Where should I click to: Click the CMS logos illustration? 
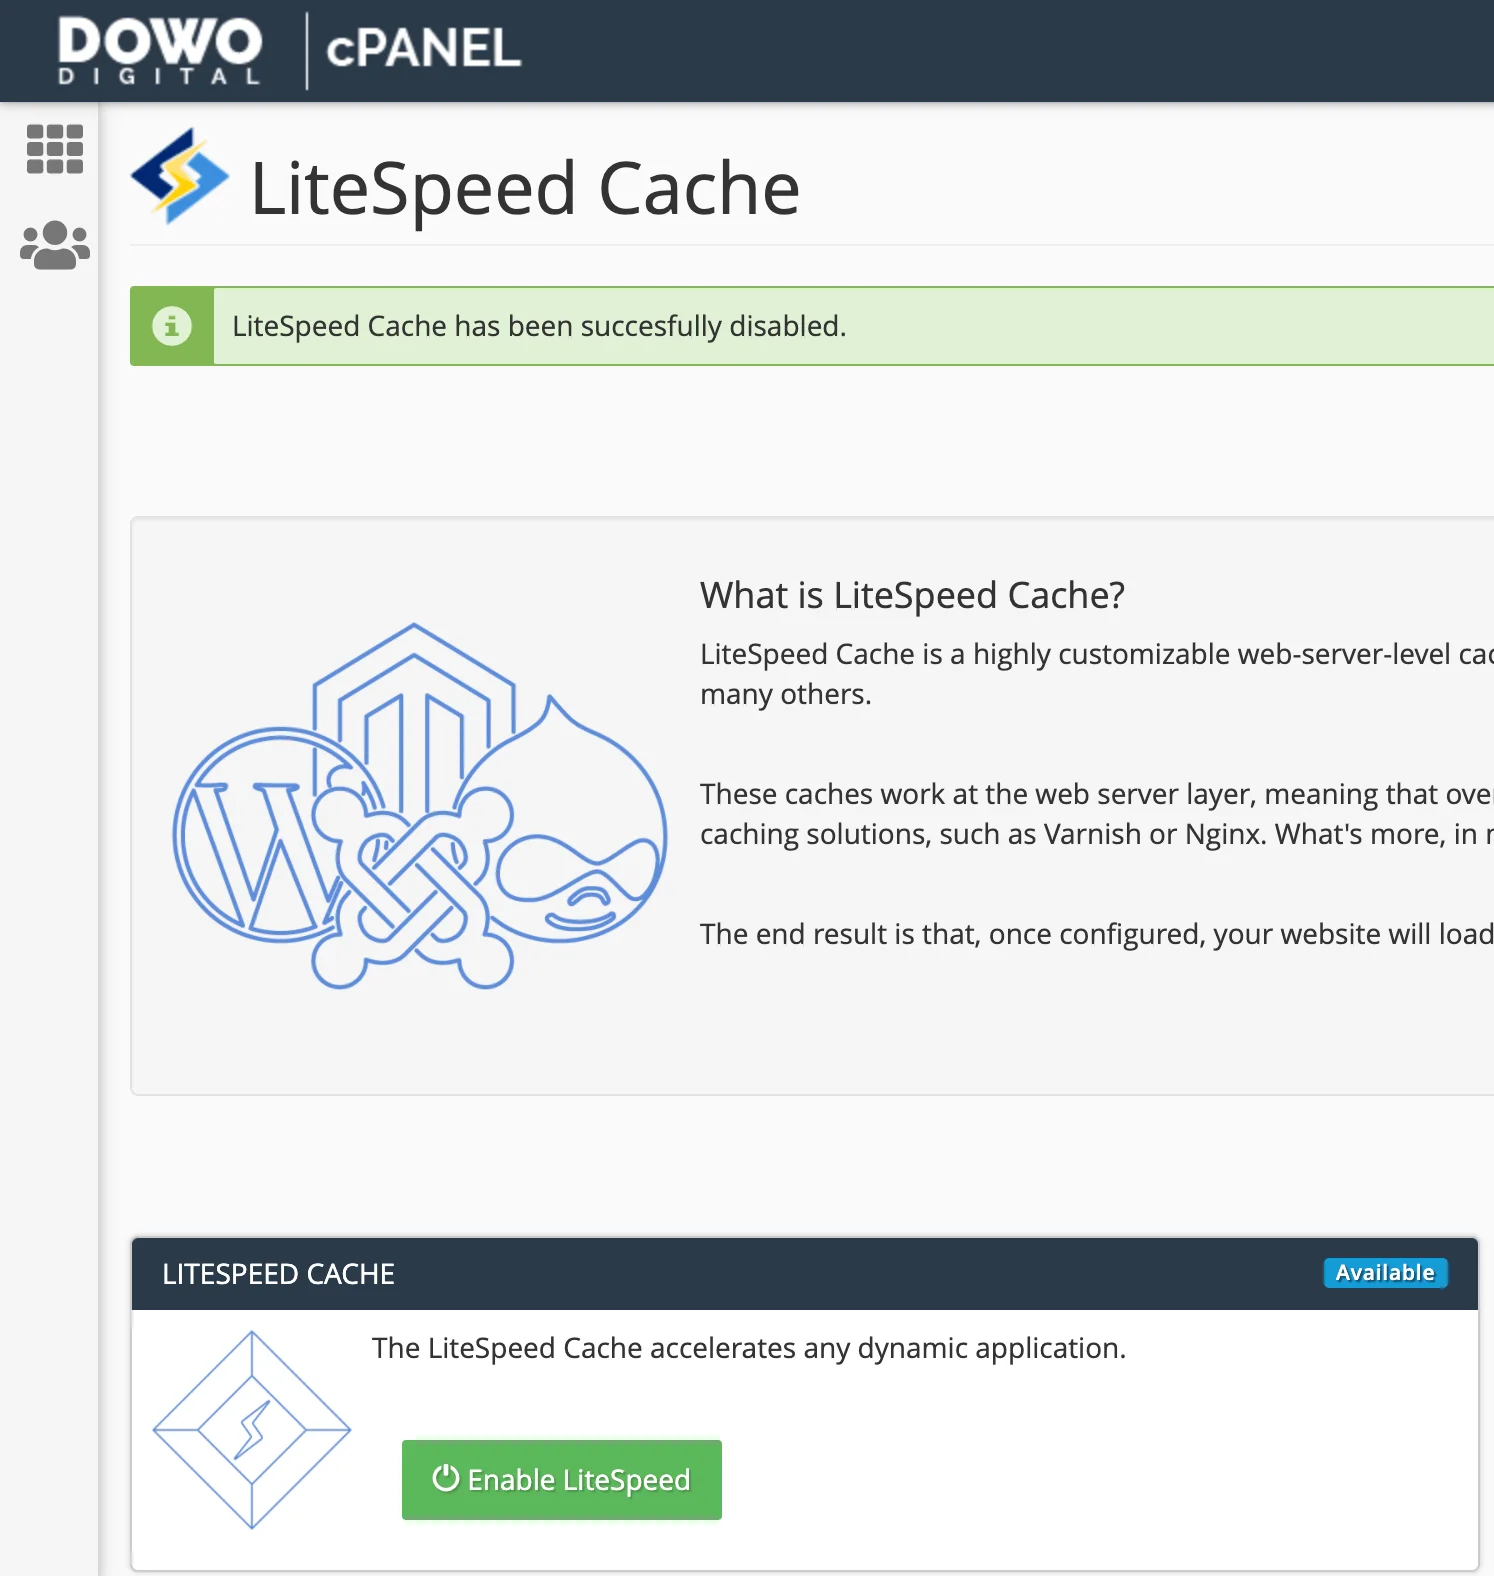coord(419,806)
